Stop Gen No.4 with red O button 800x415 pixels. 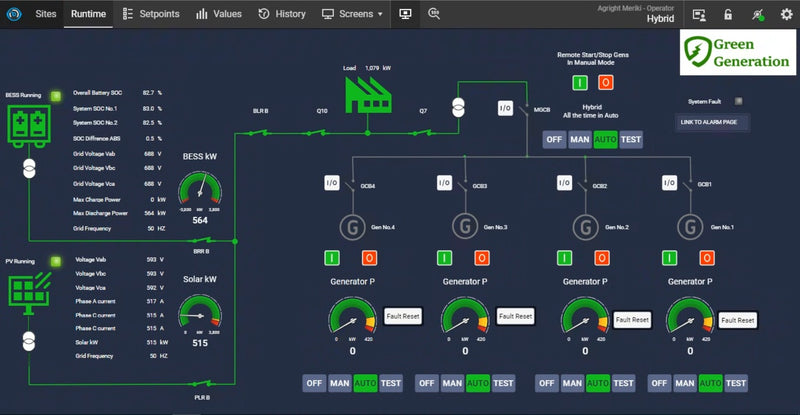369,258
